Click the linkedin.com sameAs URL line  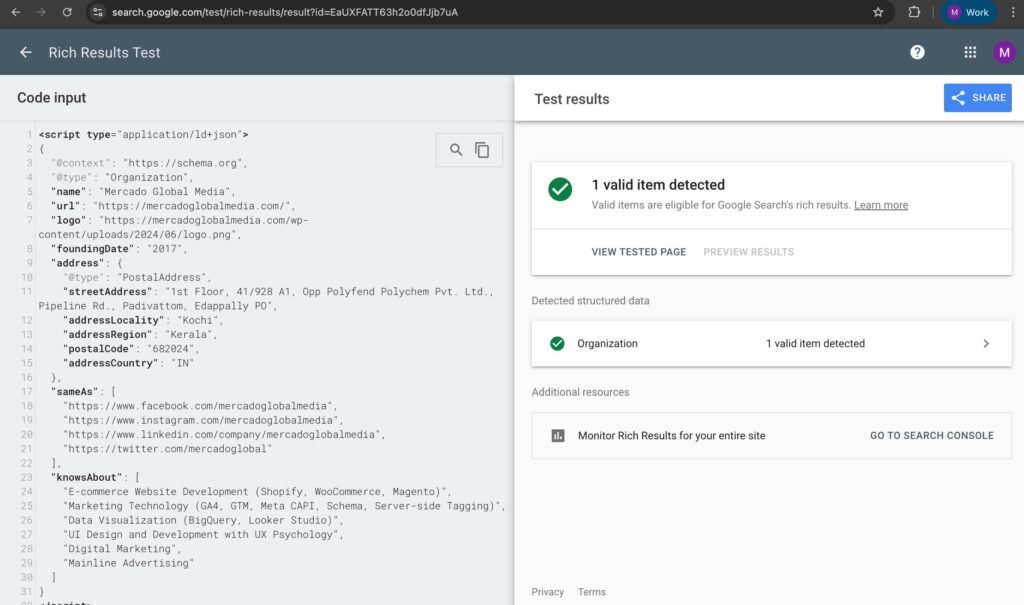(x=224, y=434)
